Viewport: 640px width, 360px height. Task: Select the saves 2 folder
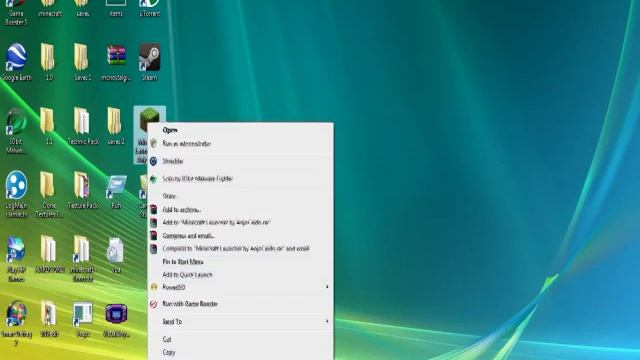coord(116,126)
